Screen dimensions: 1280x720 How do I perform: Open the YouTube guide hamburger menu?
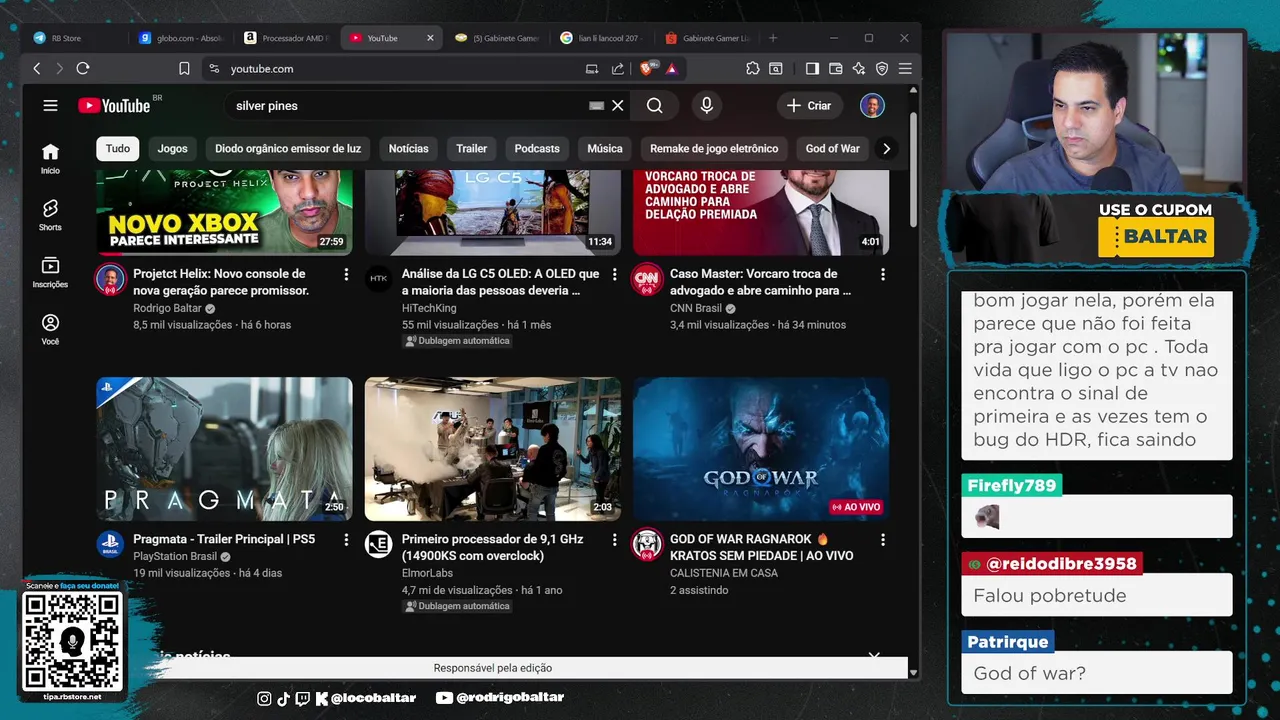pyautogui.click(x=50, y=105)
